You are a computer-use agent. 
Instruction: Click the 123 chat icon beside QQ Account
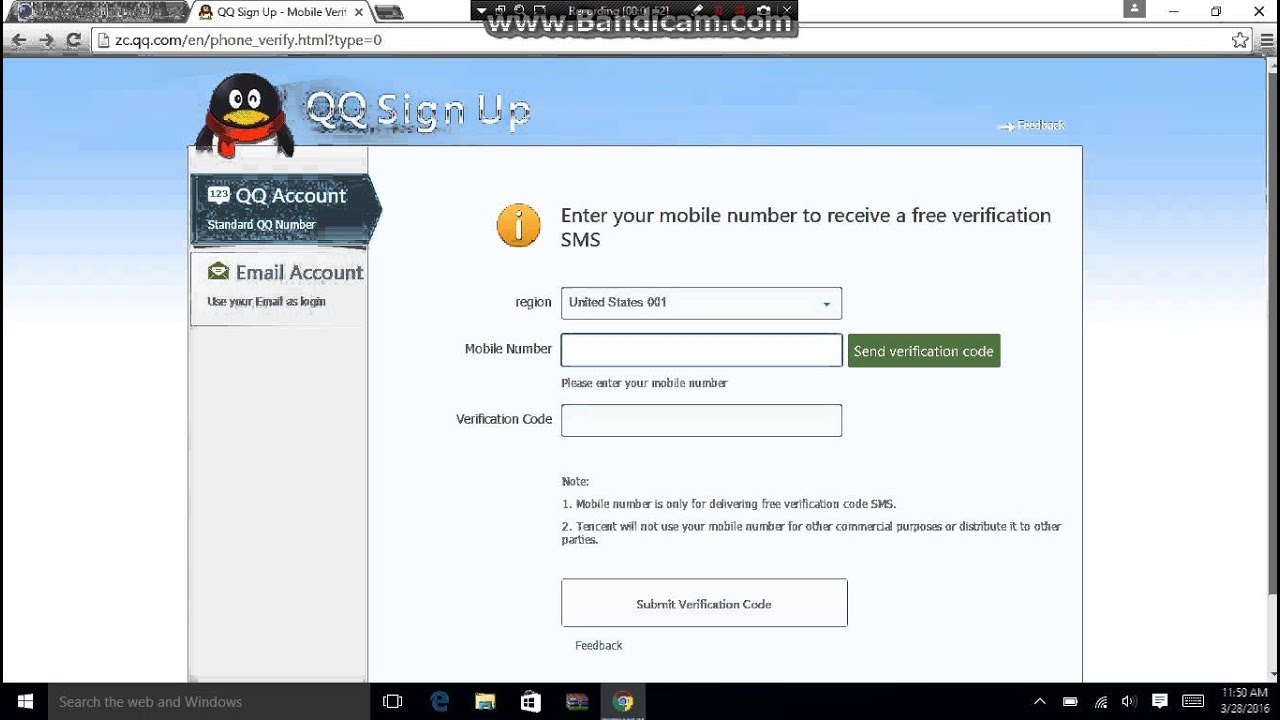coord(218,194)
